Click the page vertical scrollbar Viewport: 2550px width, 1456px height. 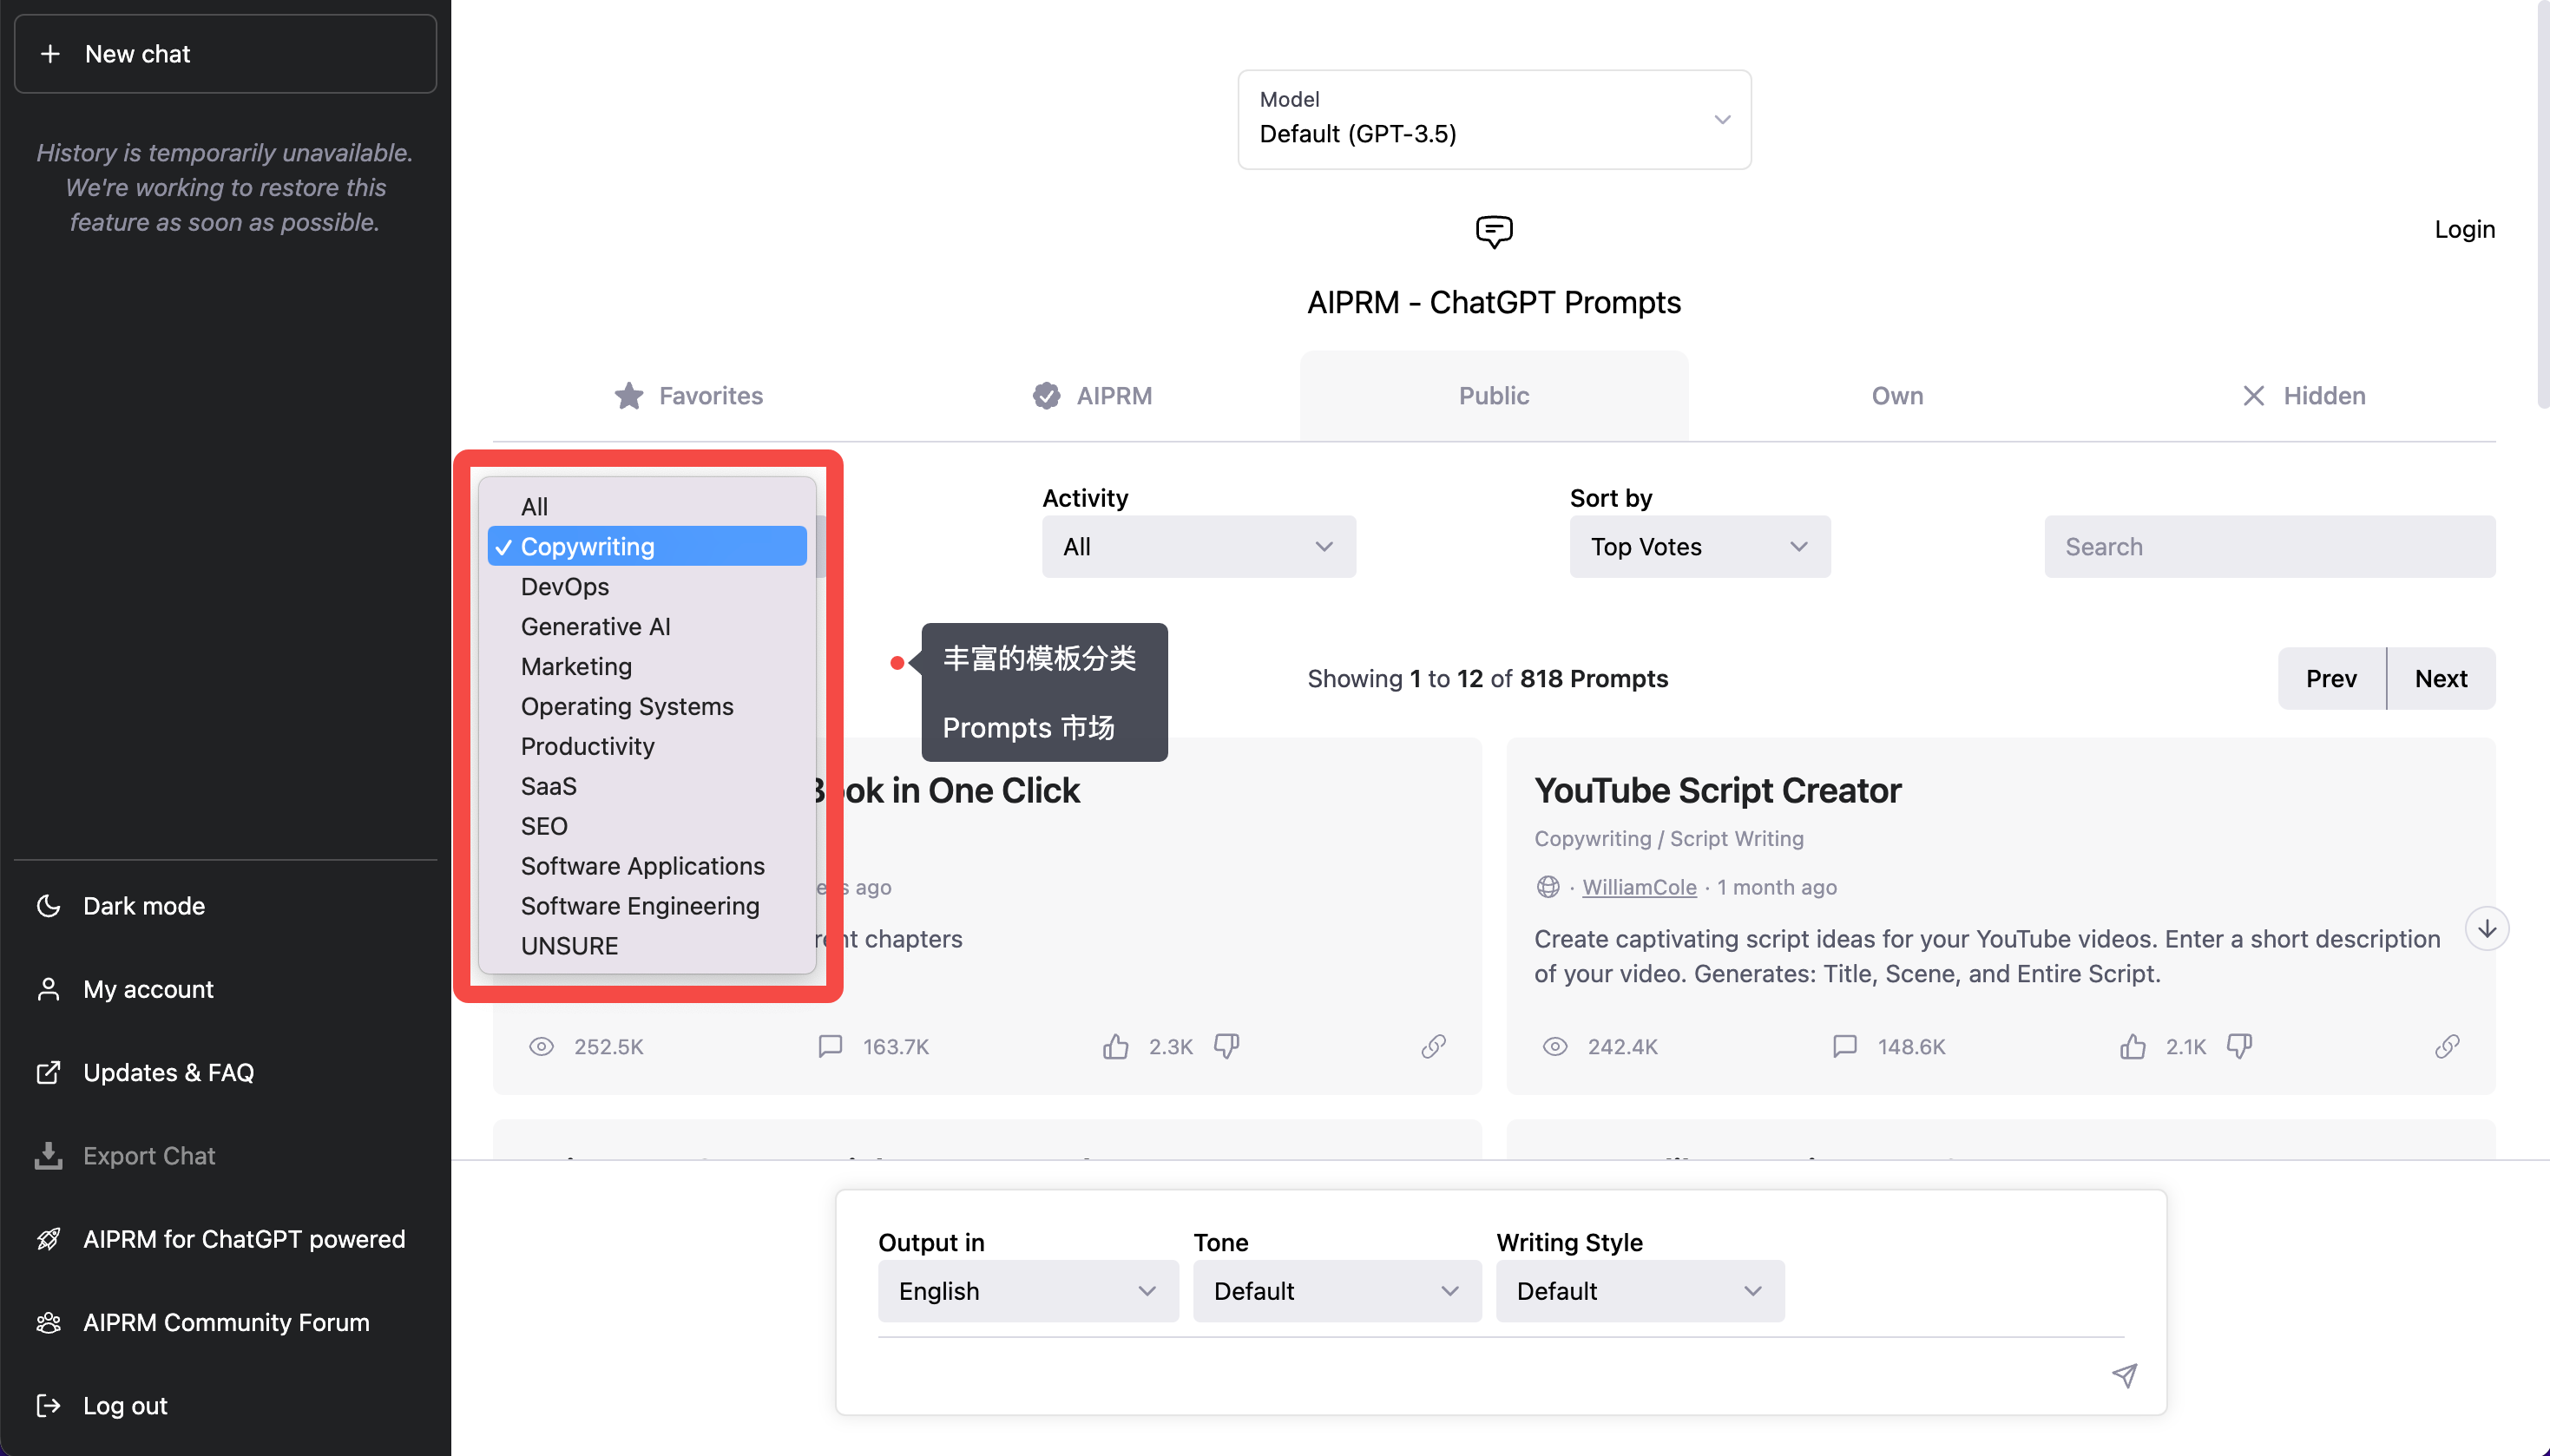2543,205
